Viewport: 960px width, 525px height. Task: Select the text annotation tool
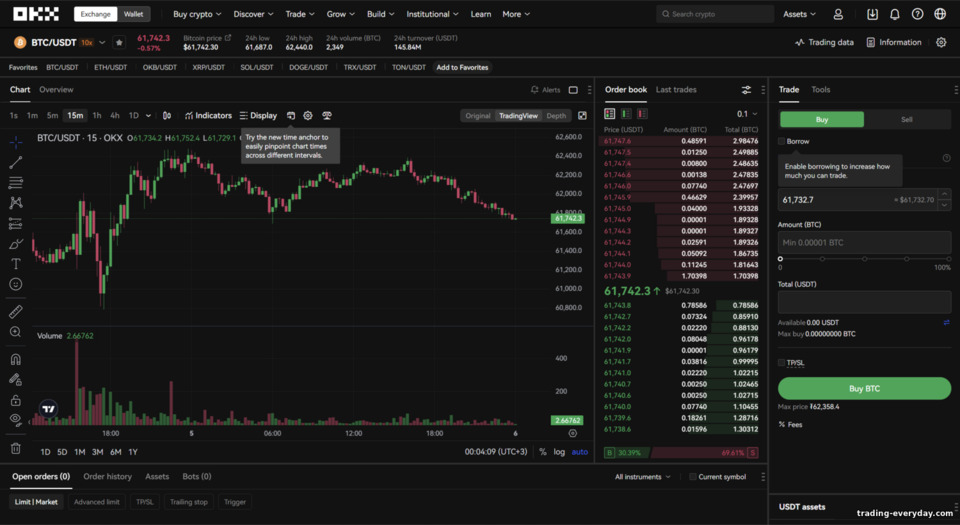coord(16,264)
